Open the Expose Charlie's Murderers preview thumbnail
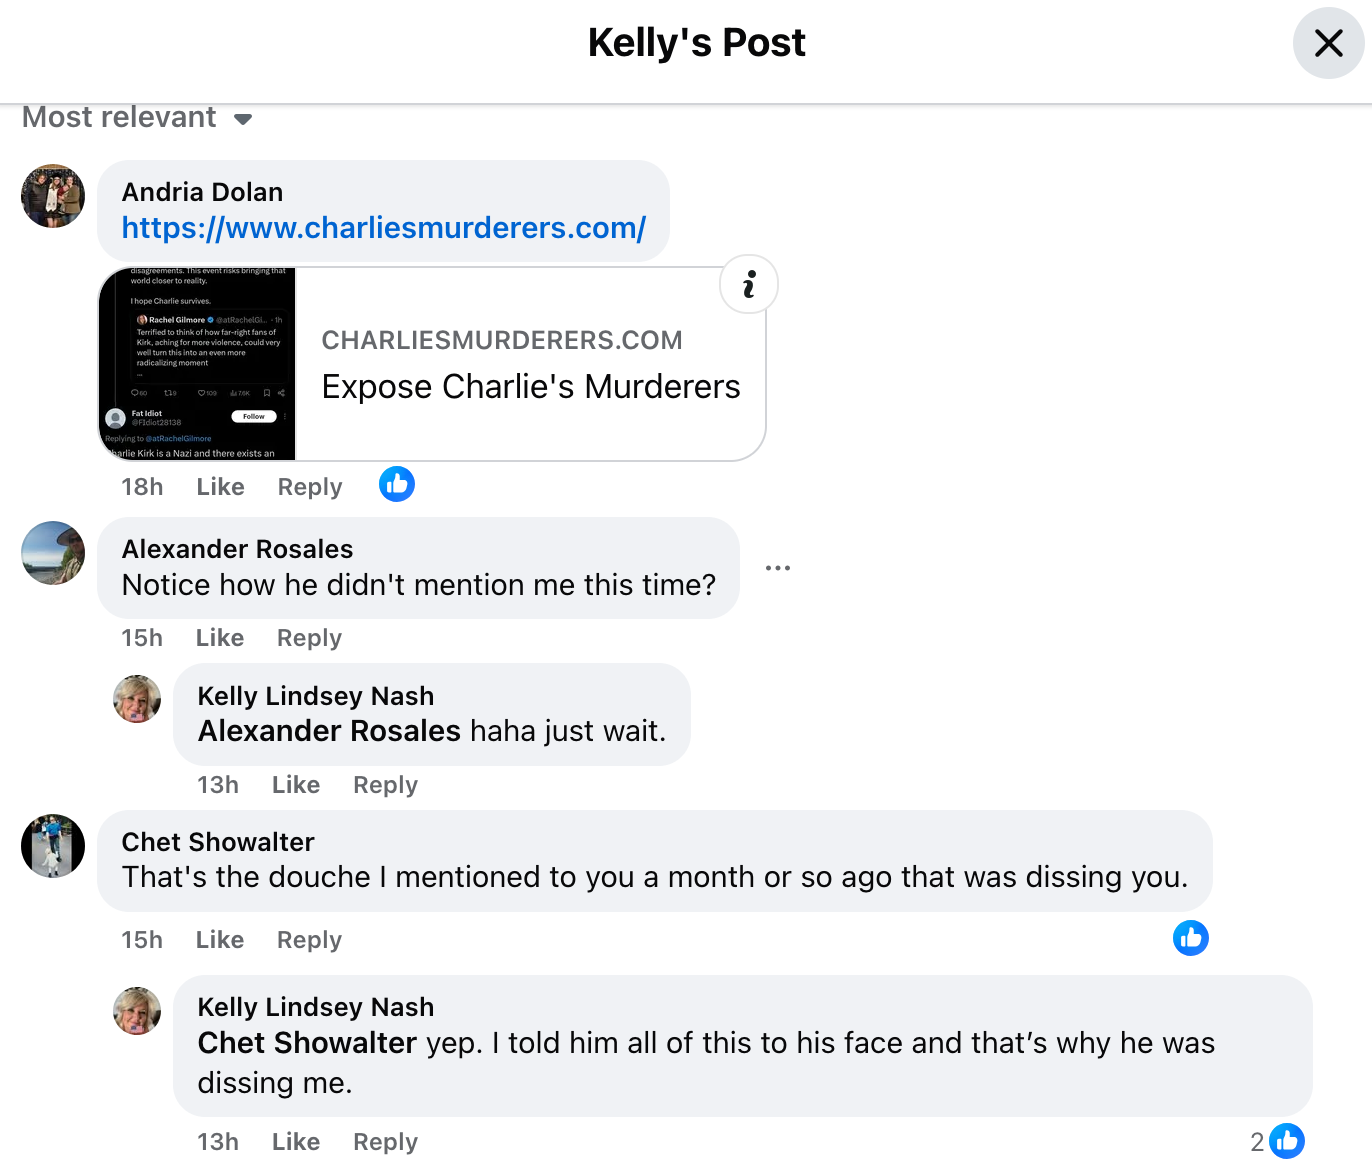Screen dimensions: 1372x1160 [198, 364]
